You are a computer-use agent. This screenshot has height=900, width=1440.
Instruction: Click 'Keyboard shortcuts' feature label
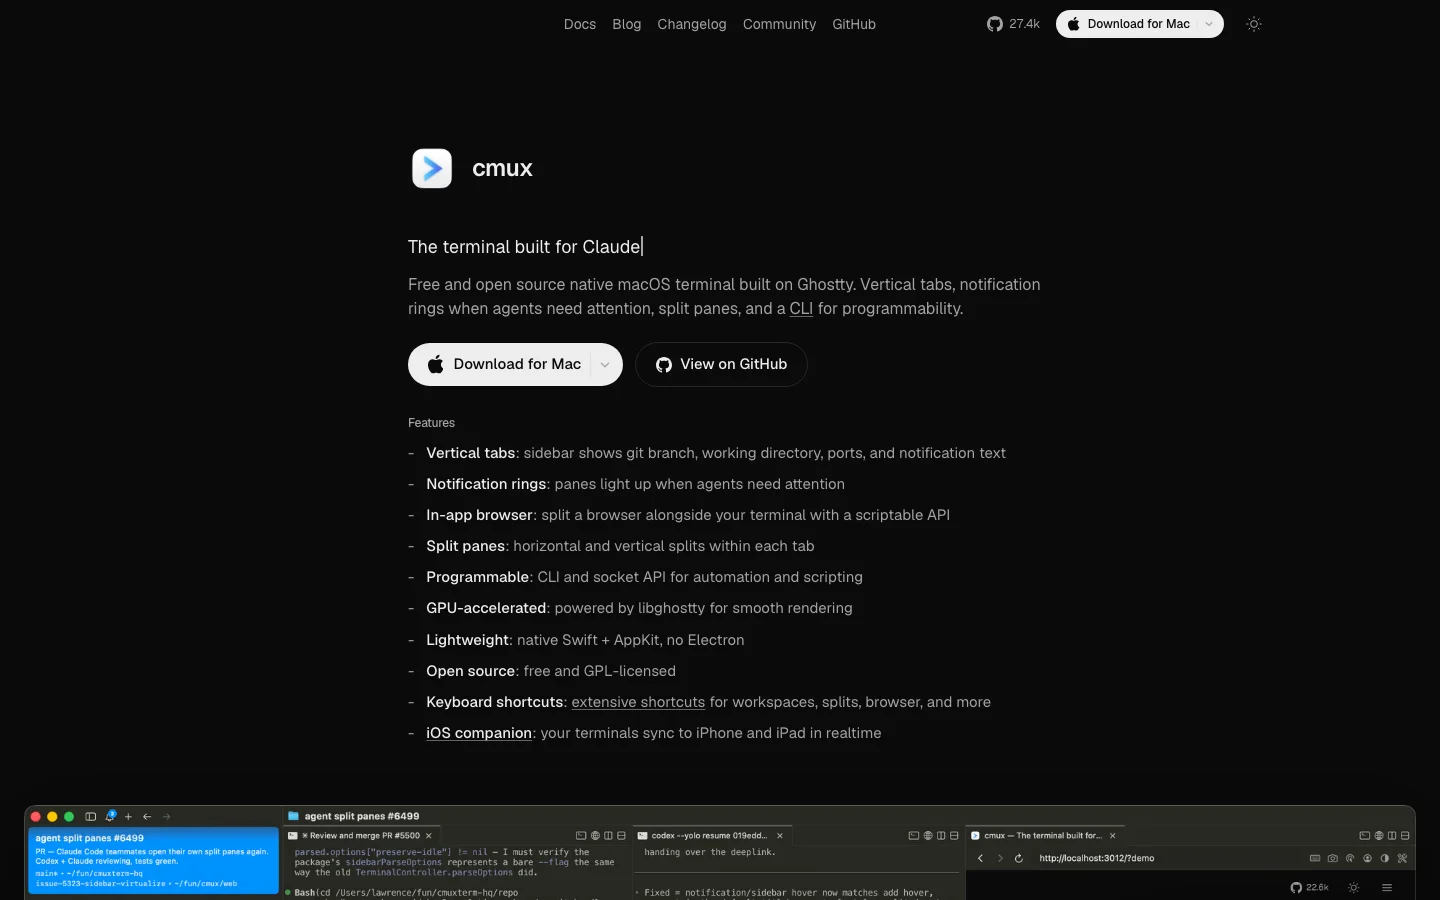point(494,702)
